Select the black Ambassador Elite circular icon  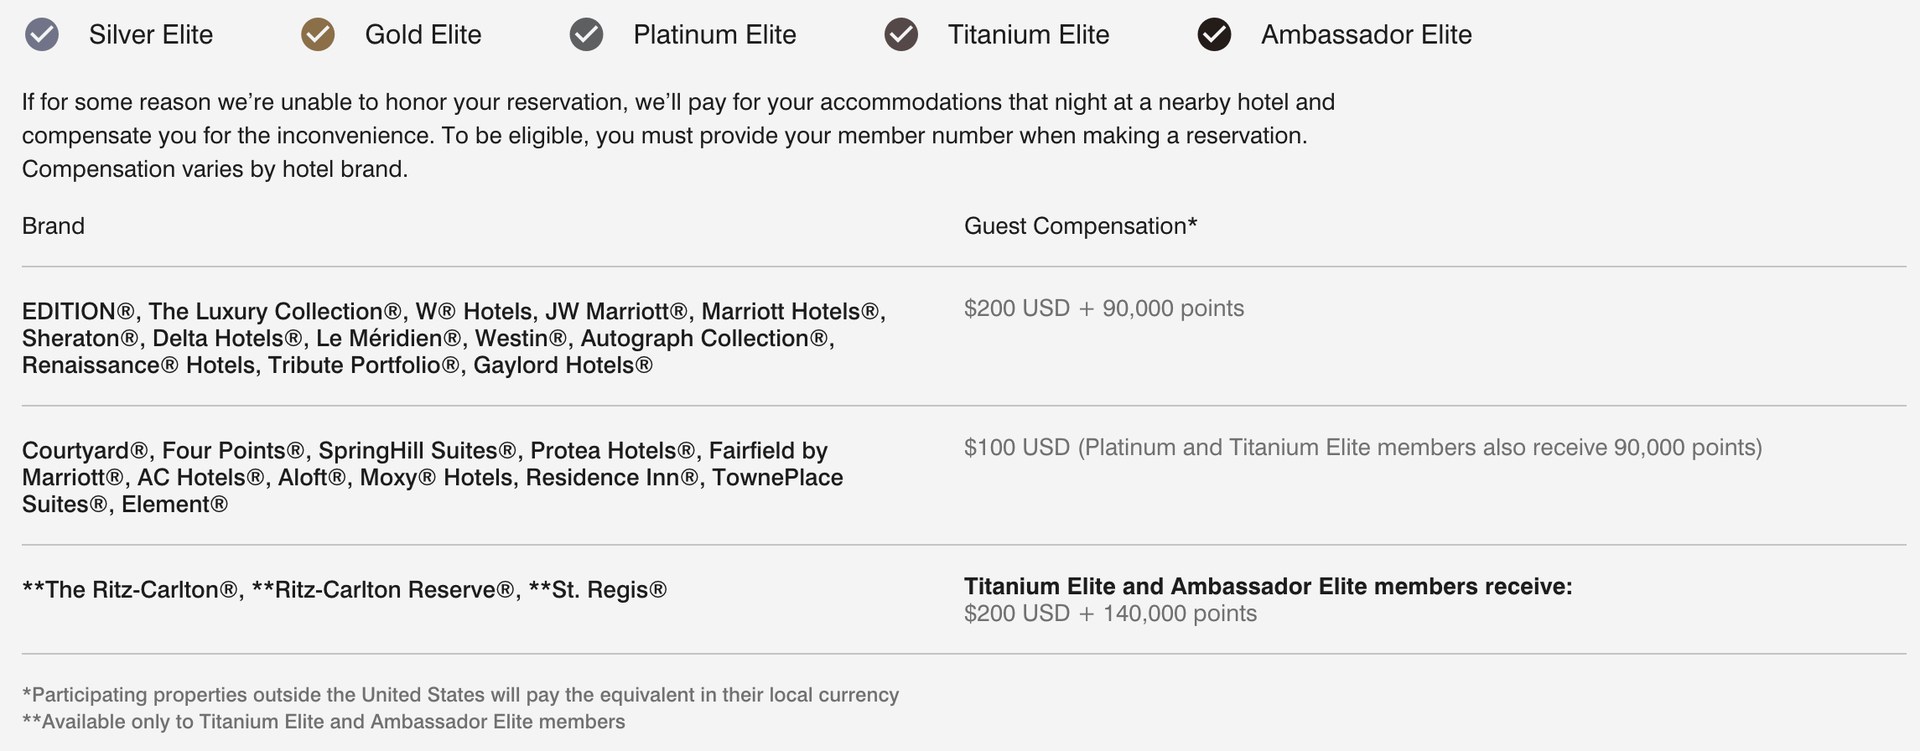(1214, 33)
